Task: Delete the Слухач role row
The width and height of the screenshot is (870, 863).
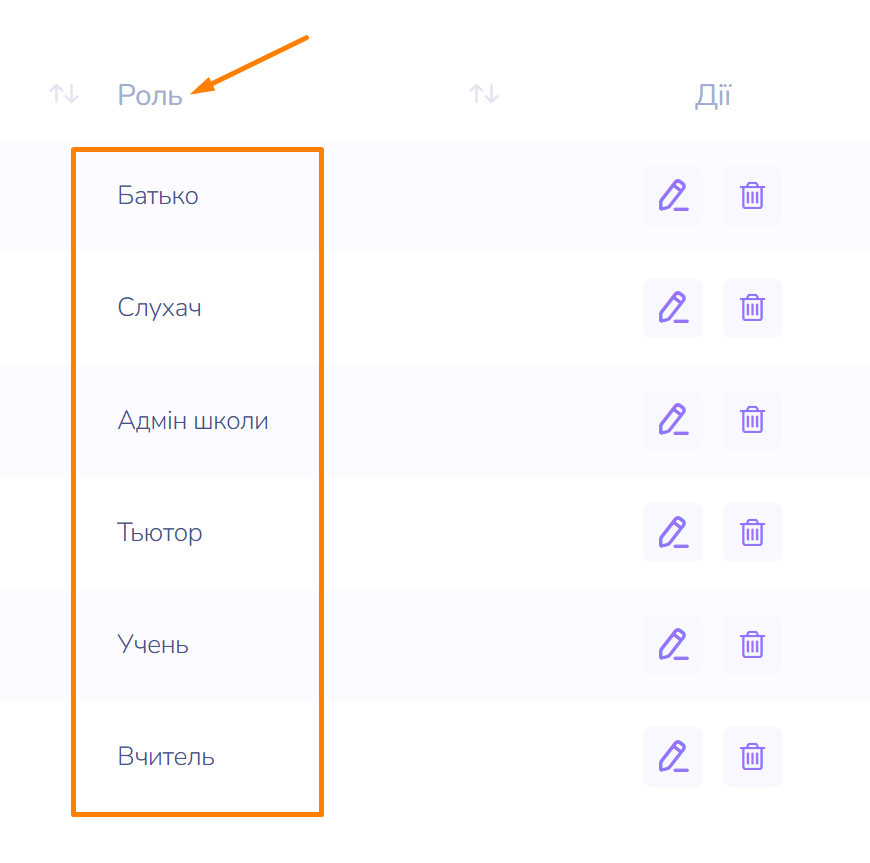Action: coord(752,308)
